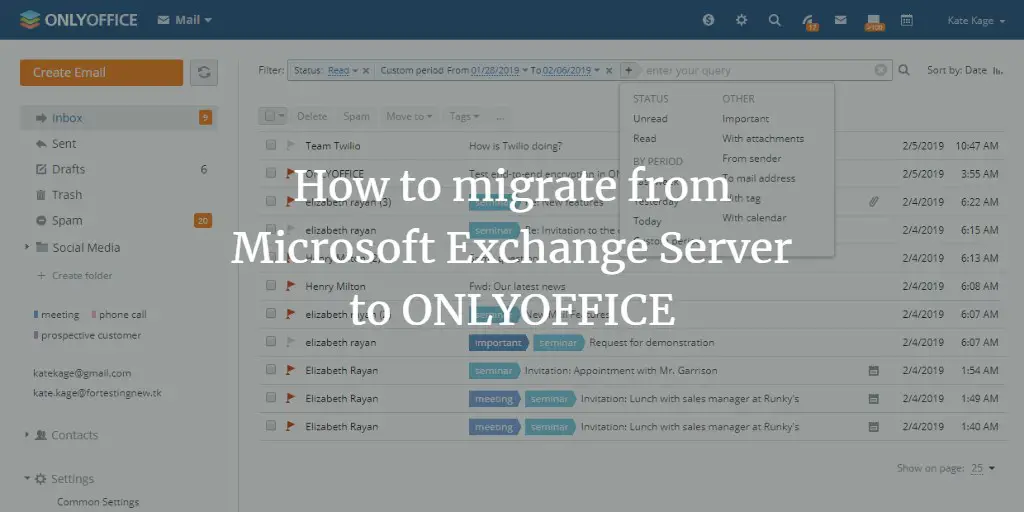Choose Important in filter menu
This screenshot has width=1024, height=512.
(x=746, y=119)
